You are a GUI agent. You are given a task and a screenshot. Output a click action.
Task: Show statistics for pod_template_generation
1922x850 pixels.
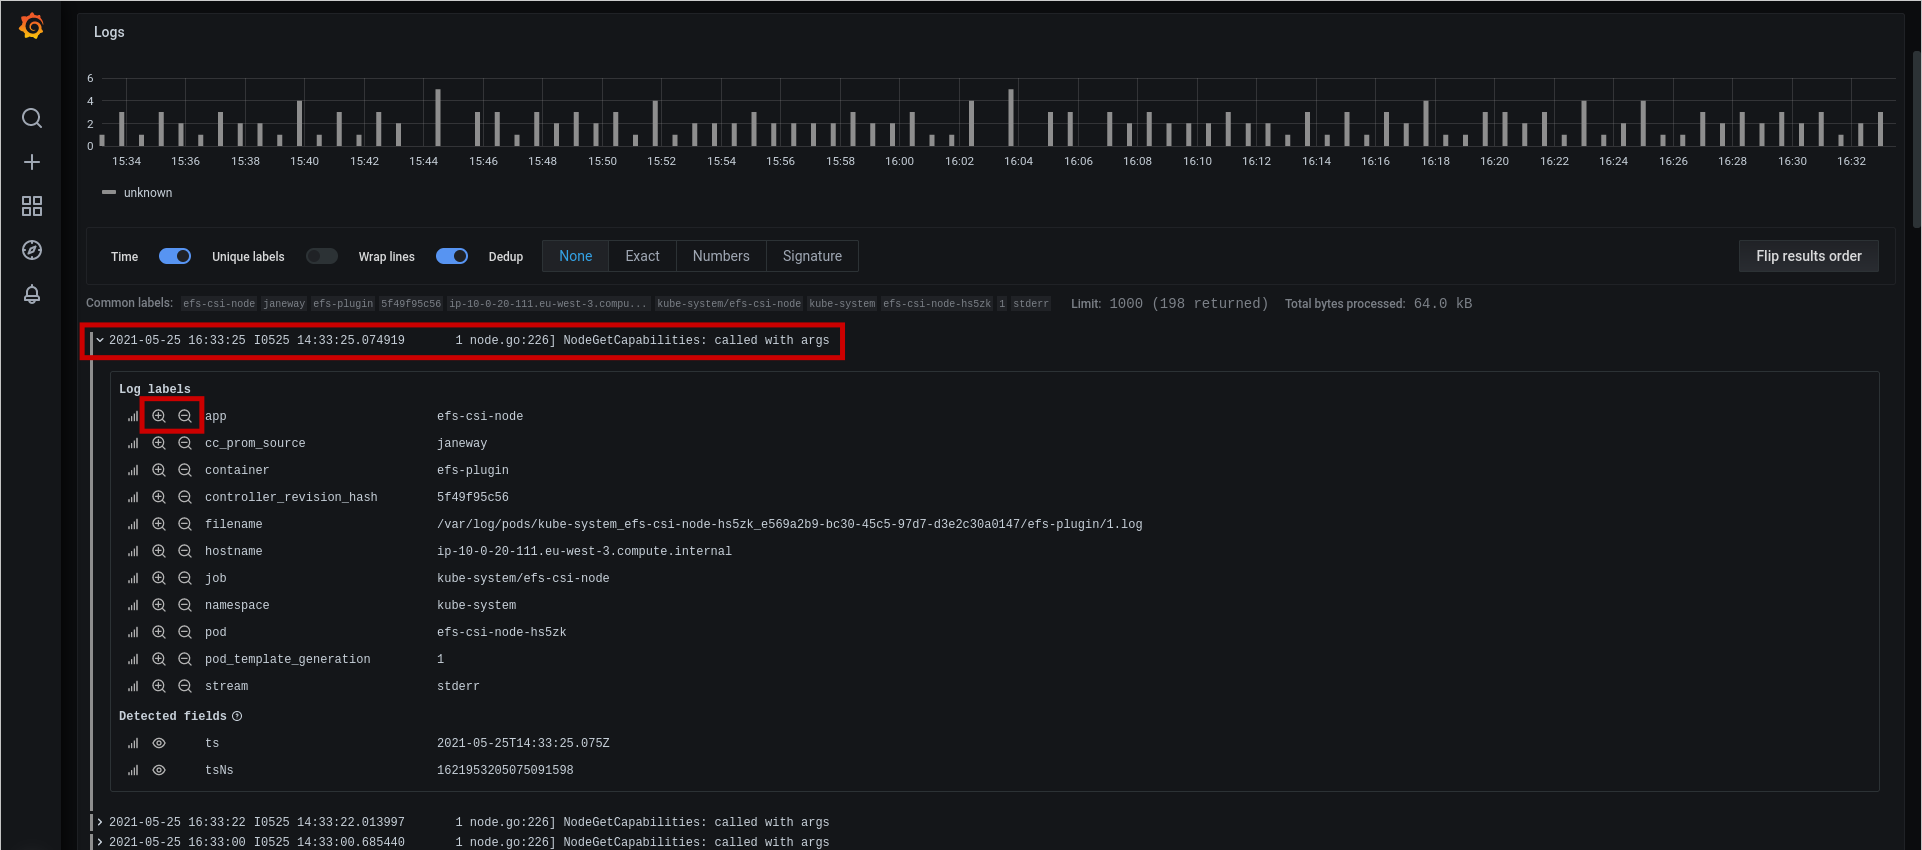point(133,659)
